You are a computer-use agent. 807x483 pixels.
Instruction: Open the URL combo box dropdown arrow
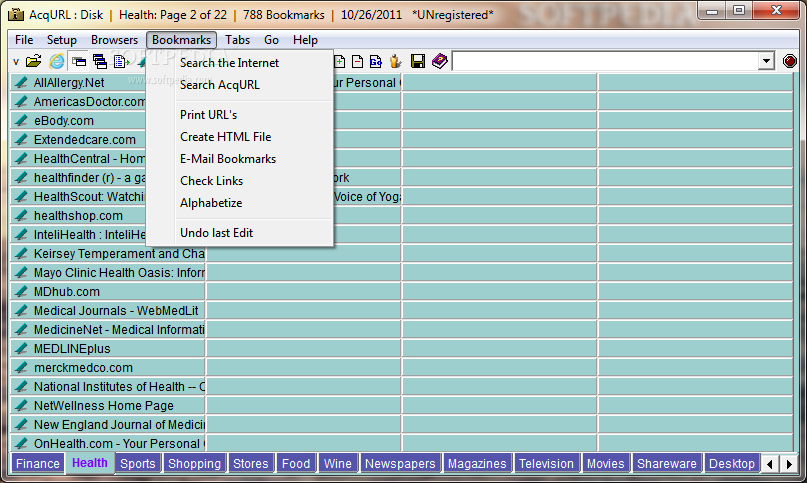[766, 61]
